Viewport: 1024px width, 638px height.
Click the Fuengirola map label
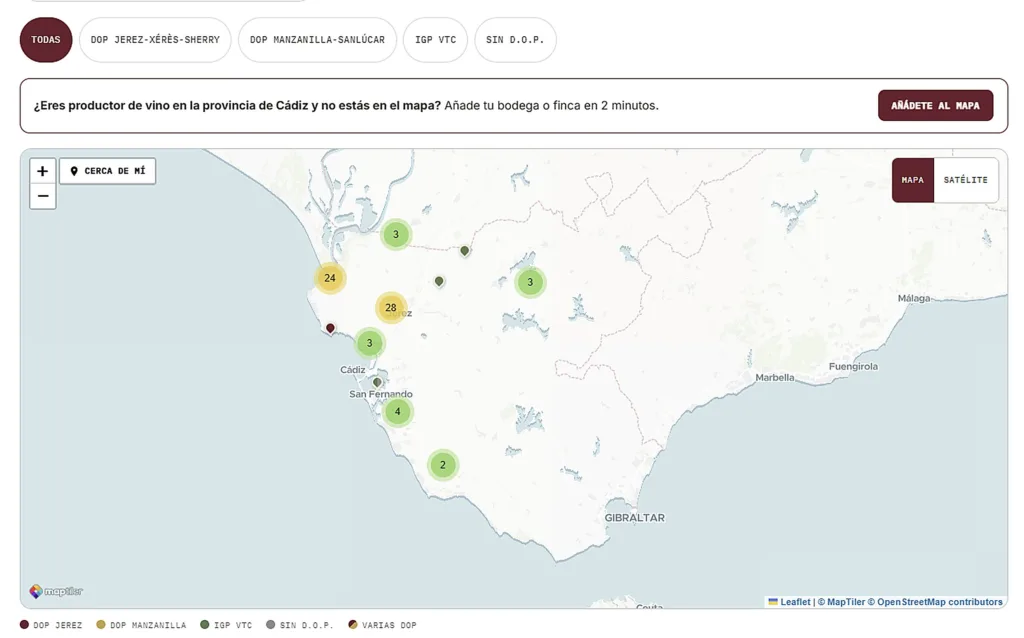[x=853, y=366]
